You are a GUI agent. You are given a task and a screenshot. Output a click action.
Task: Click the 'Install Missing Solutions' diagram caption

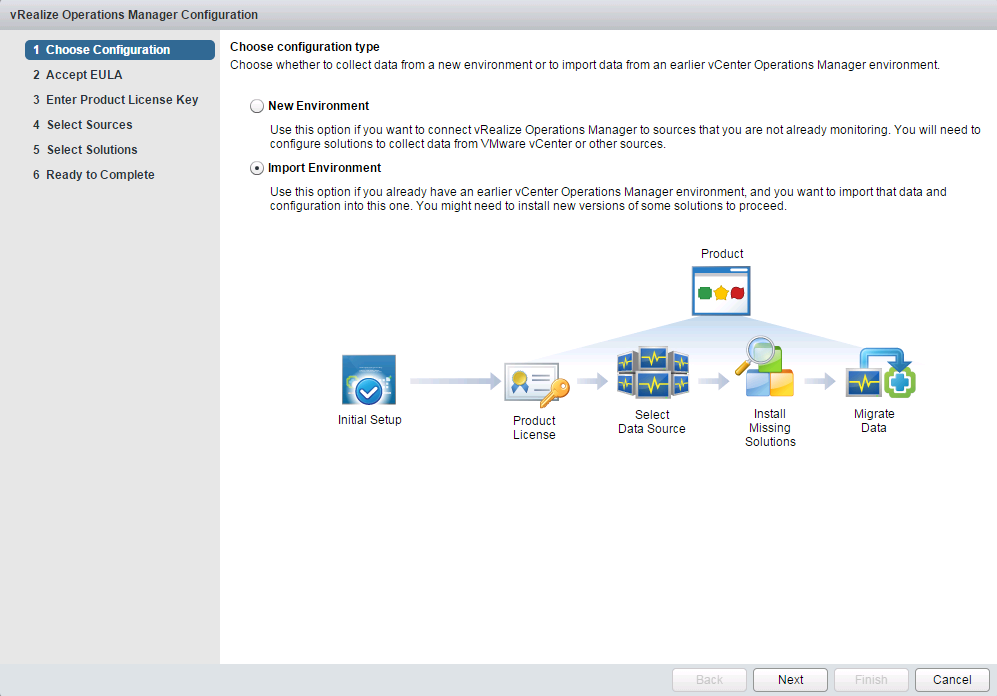(x=770, y=428)
